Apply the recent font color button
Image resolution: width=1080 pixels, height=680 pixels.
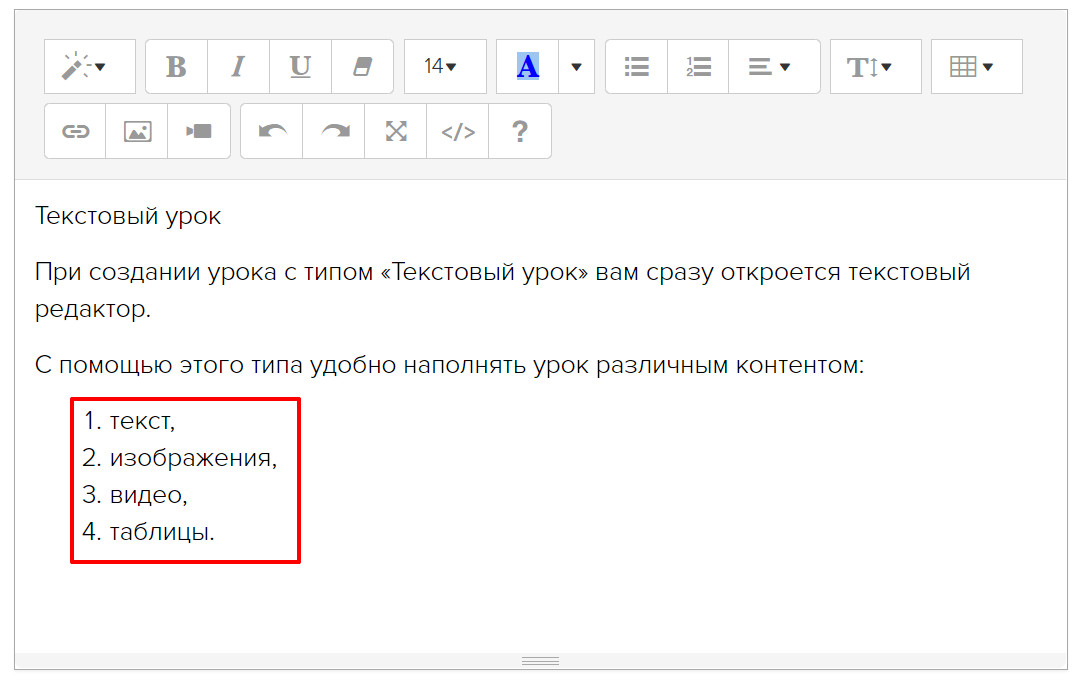pos(527,67)
